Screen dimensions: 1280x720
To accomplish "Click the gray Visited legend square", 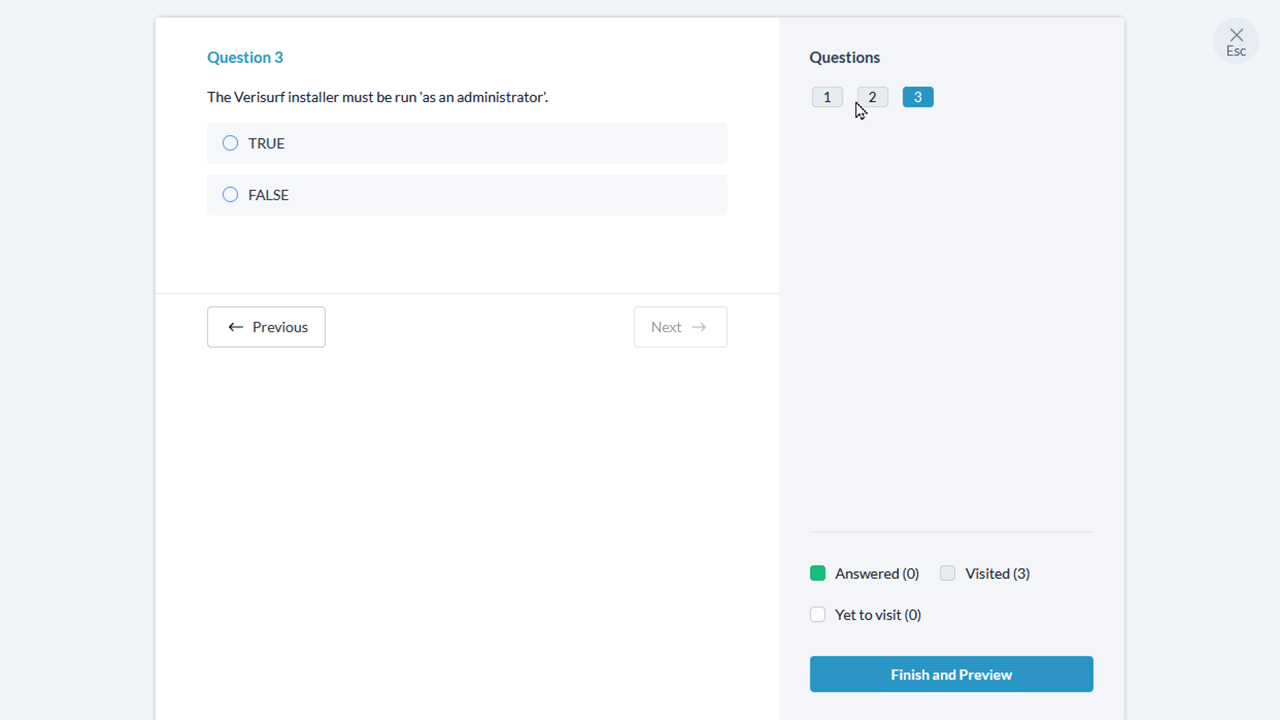I will click(x=948, y=573).
